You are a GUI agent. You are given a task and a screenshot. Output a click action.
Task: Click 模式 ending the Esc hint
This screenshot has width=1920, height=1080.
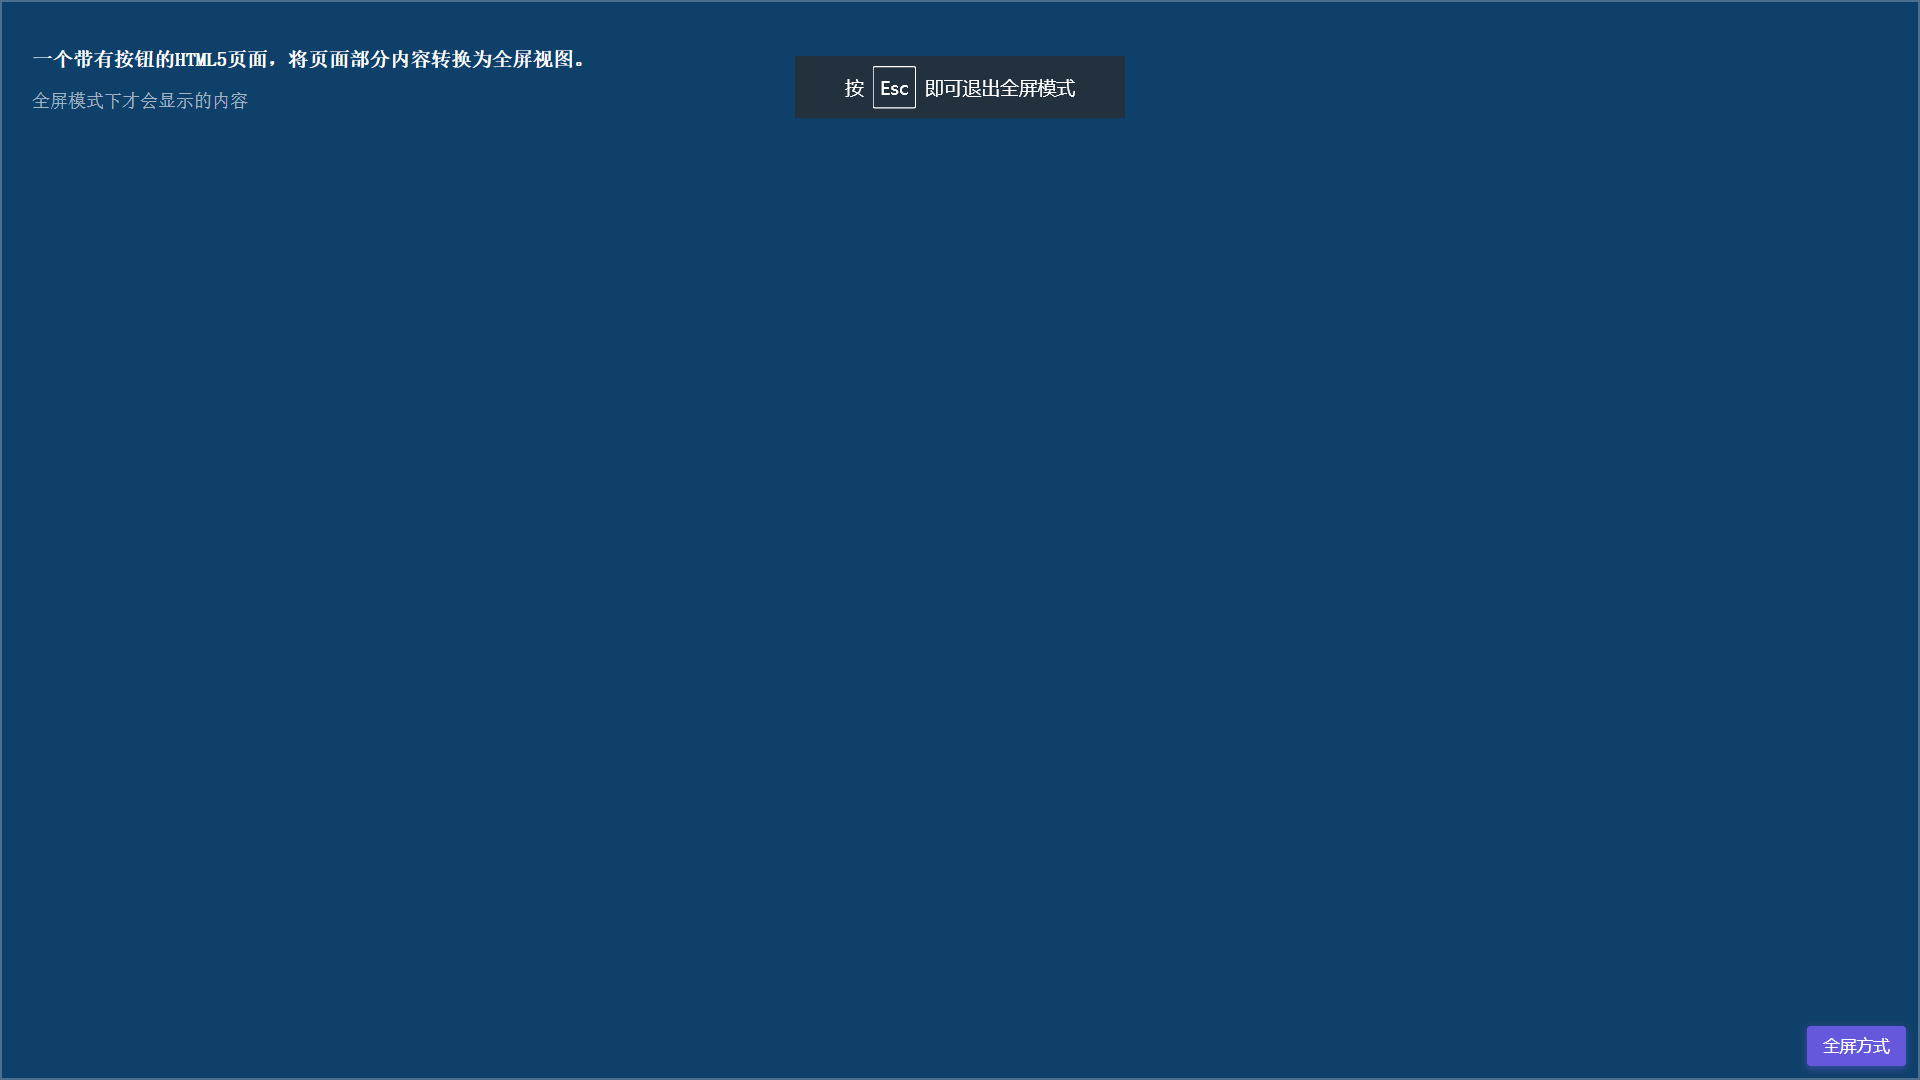tap(1056, 88)
